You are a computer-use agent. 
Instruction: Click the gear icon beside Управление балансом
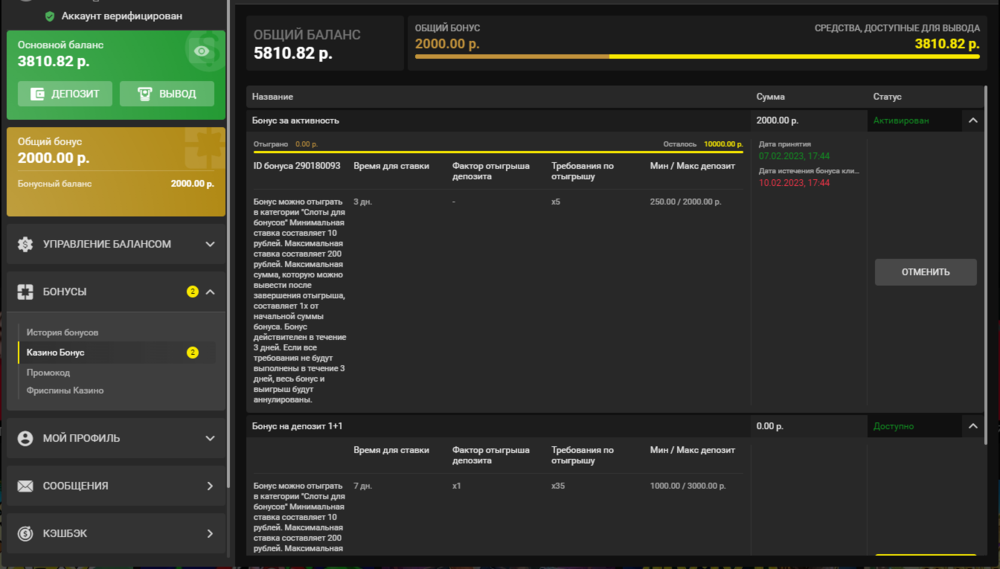25,244
